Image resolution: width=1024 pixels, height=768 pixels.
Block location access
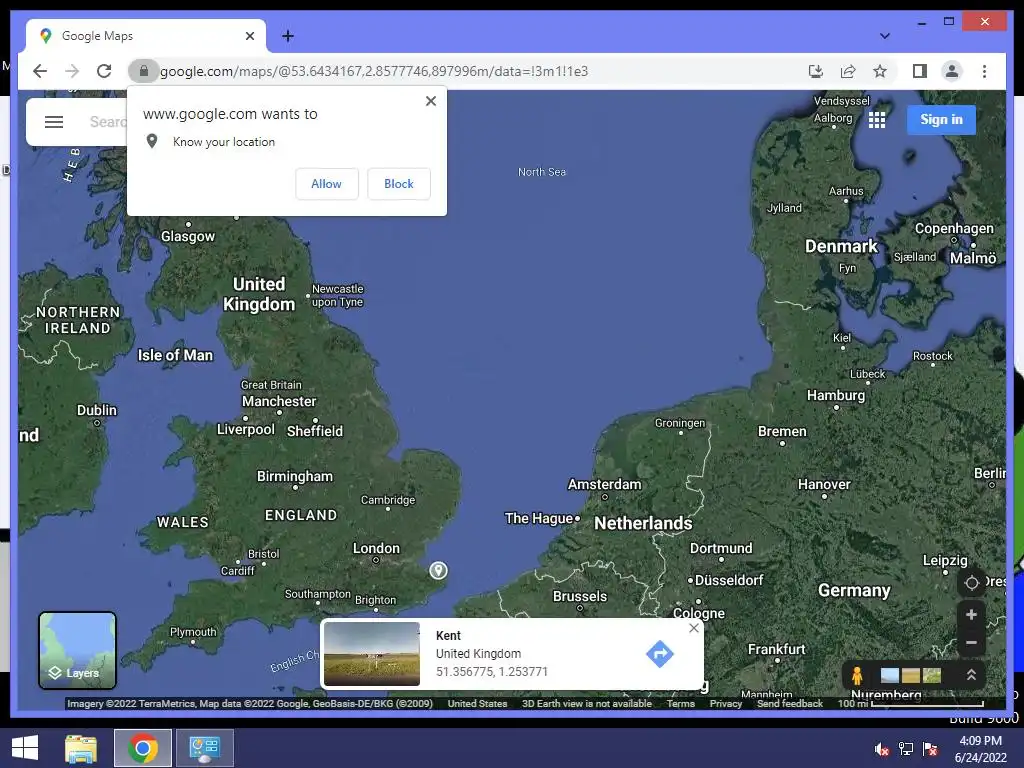pyautogui.click(x=398, y=184)
